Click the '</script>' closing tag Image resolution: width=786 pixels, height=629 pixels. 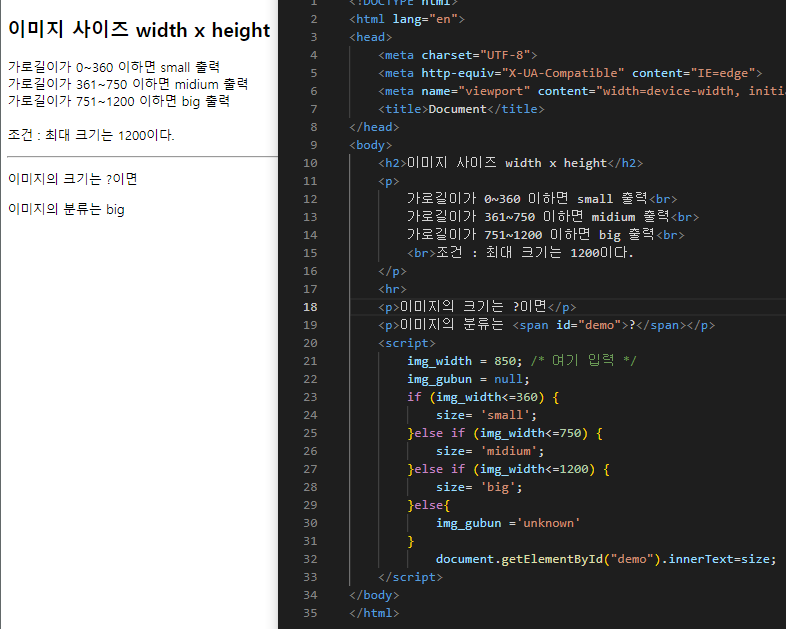coord(411,577)
